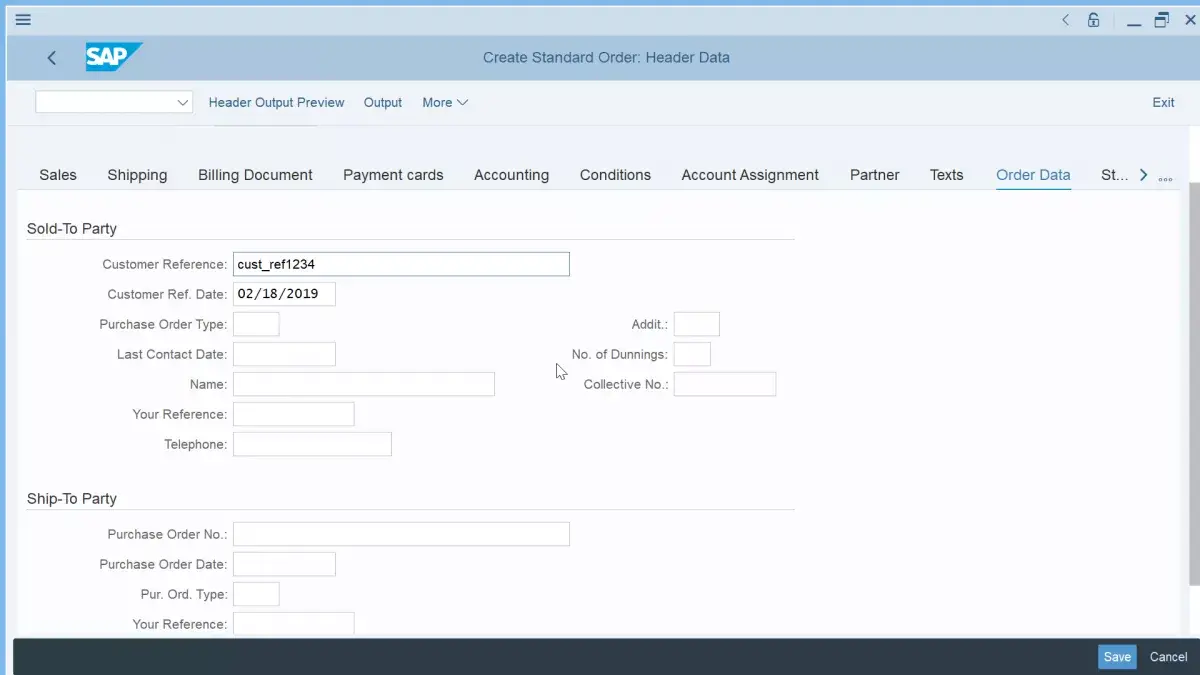Select the Conditions tab
The height and width of the screenshot is (675, 1200).
coord(615,174)
